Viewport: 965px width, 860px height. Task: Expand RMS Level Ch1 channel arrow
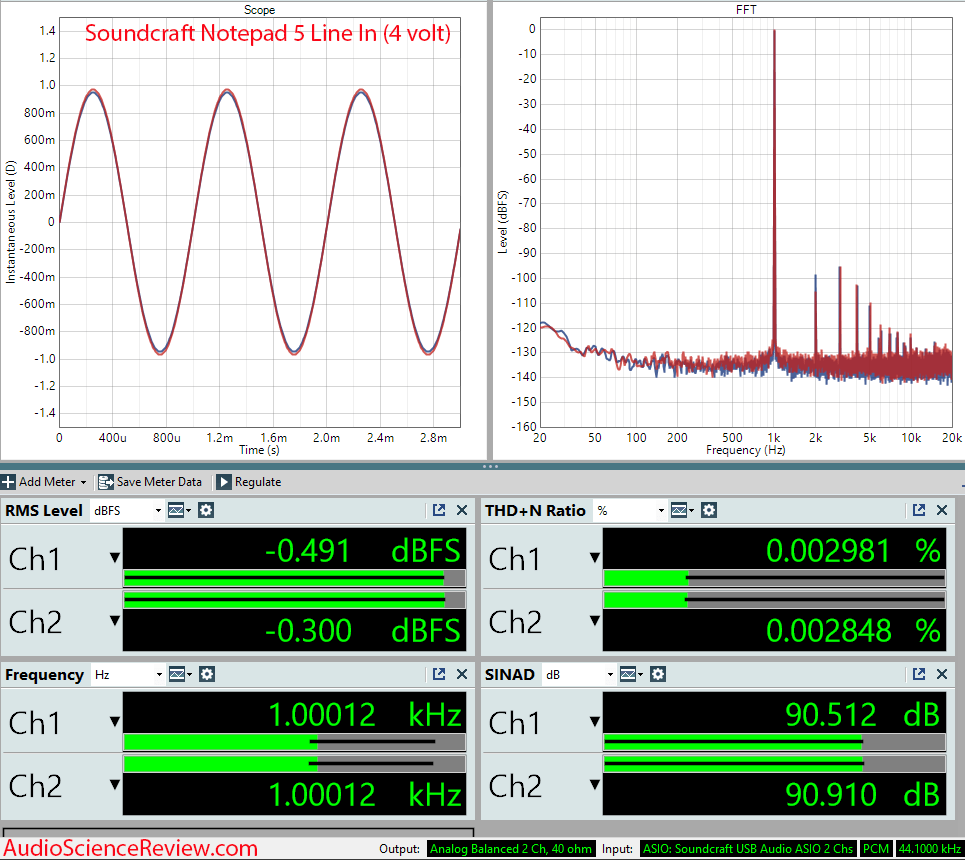tap(115, 558)
